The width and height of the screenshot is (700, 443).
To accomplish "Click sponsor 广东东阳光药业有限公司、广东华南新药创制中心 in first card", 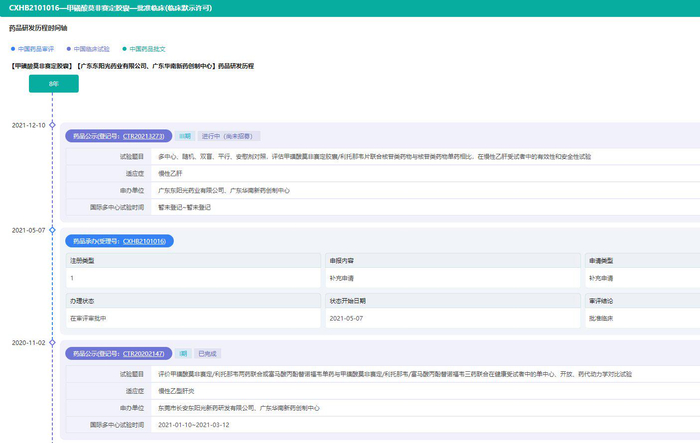I will (x=224, y=190).
